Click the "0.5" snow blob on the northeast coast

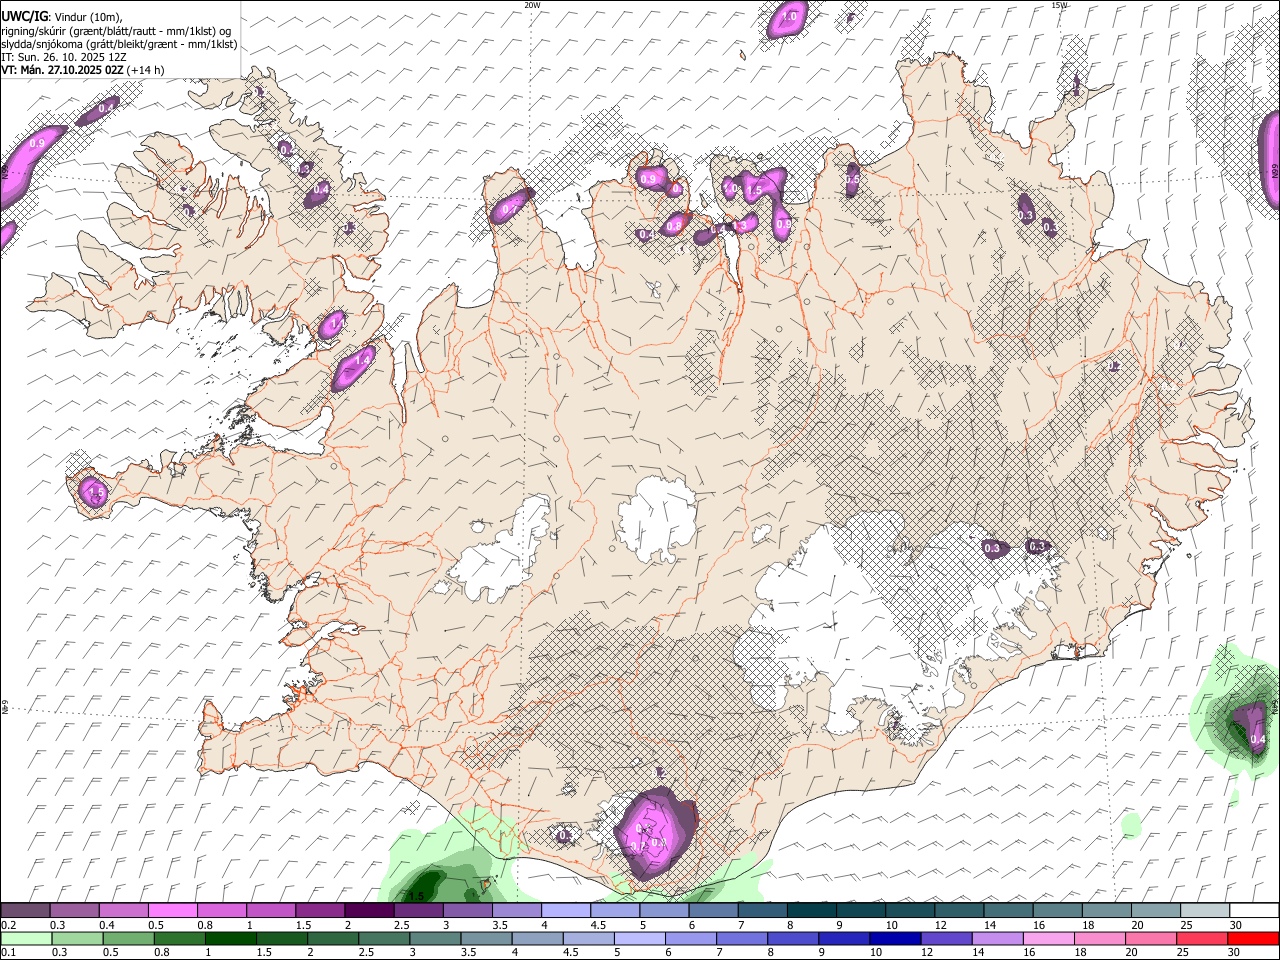(x=852, y=180)
